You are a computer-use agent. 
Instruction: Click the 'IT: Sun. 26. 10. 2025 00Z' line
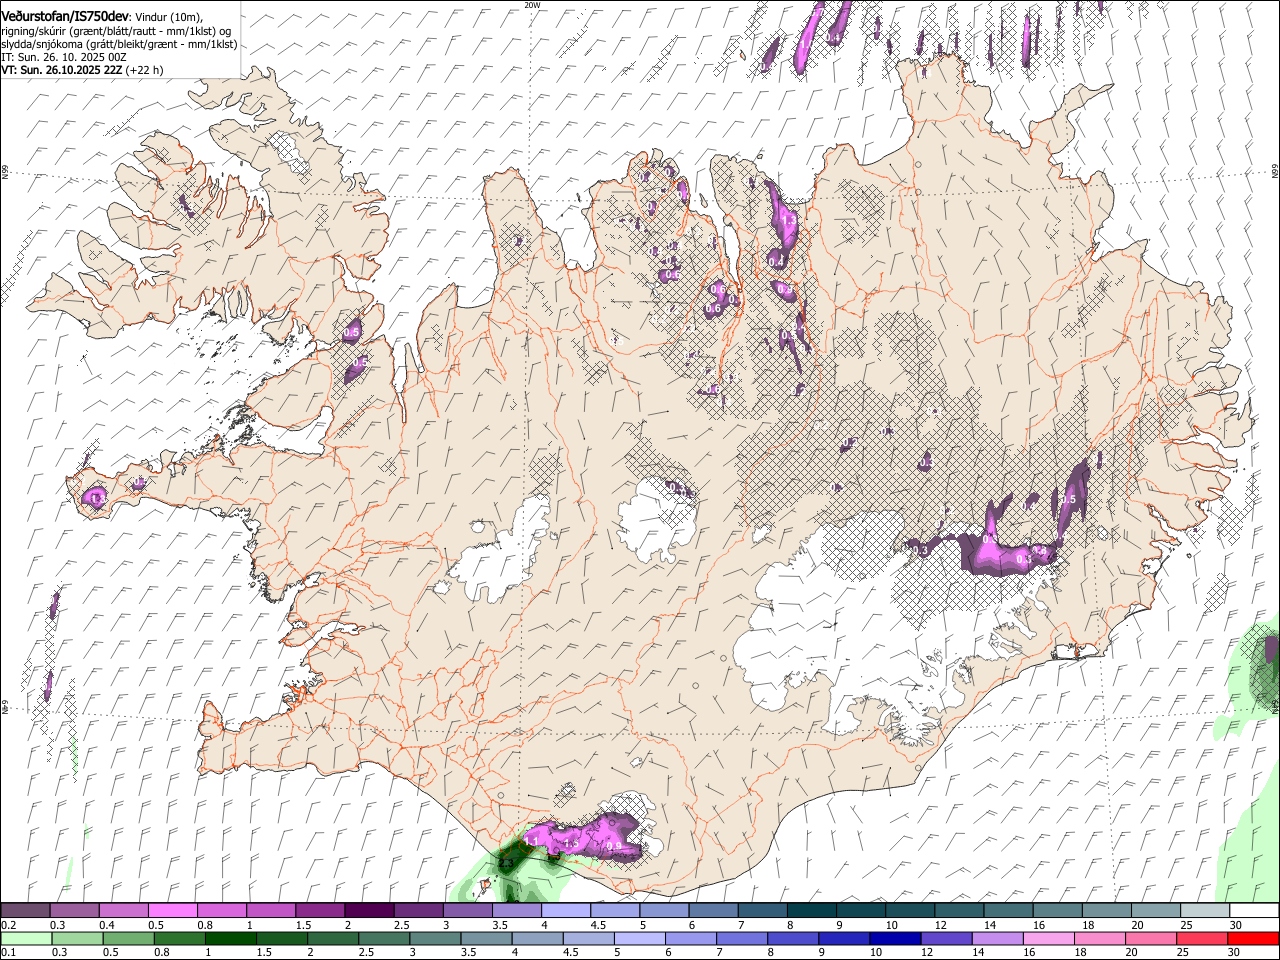(63, 57)
